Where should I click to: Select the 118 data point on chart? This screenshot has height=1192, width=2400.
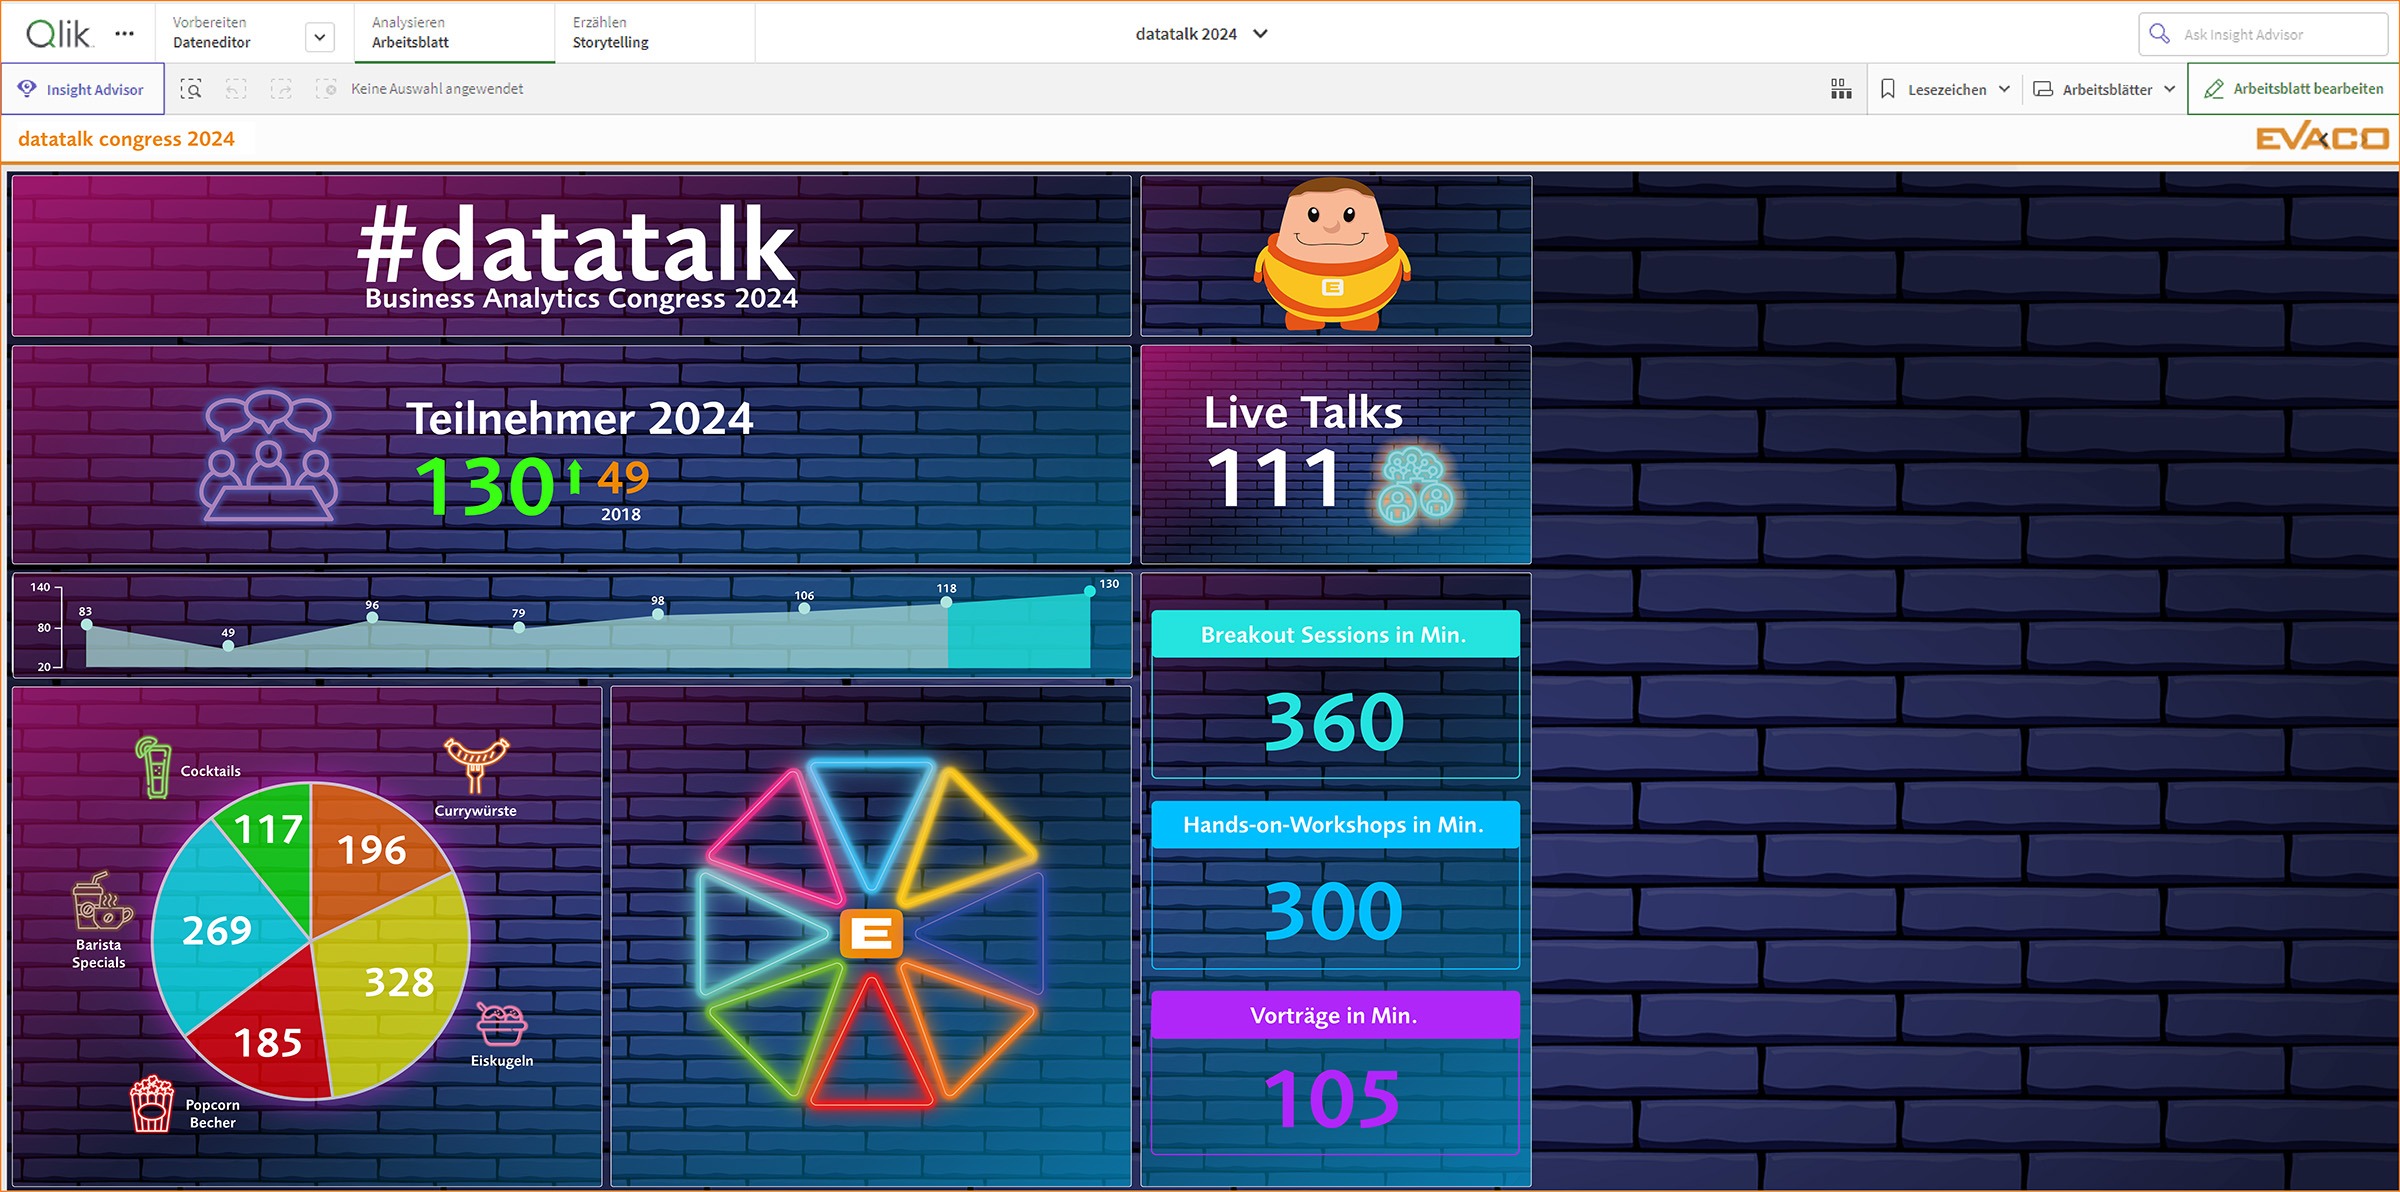point(946,602)
